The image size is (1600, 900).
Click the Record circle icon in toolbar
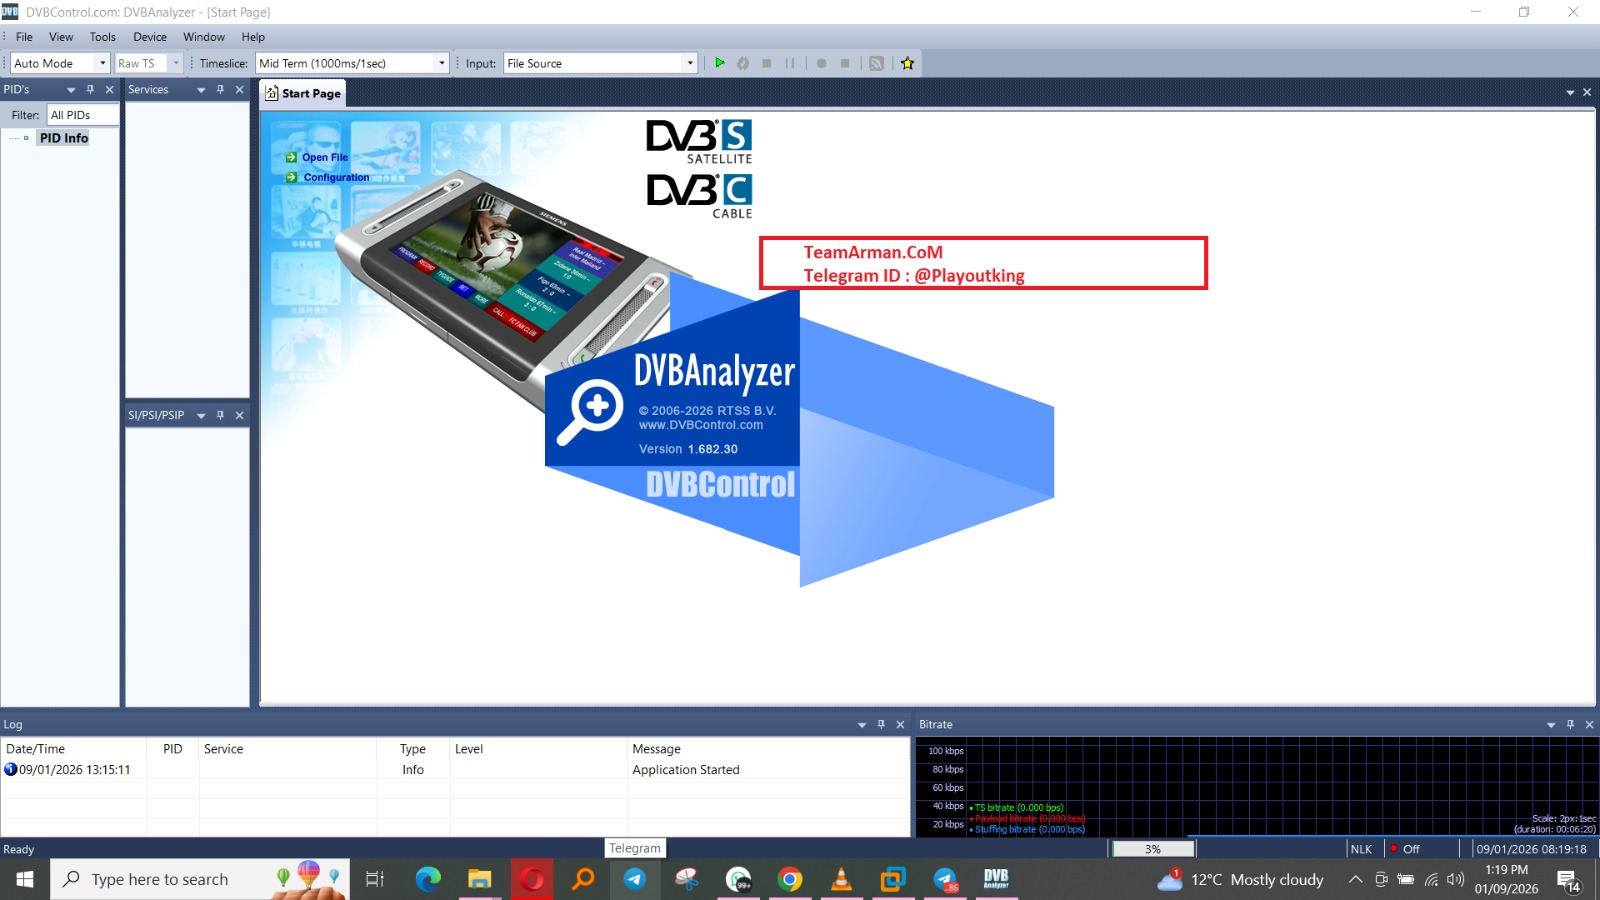point(821,63)
